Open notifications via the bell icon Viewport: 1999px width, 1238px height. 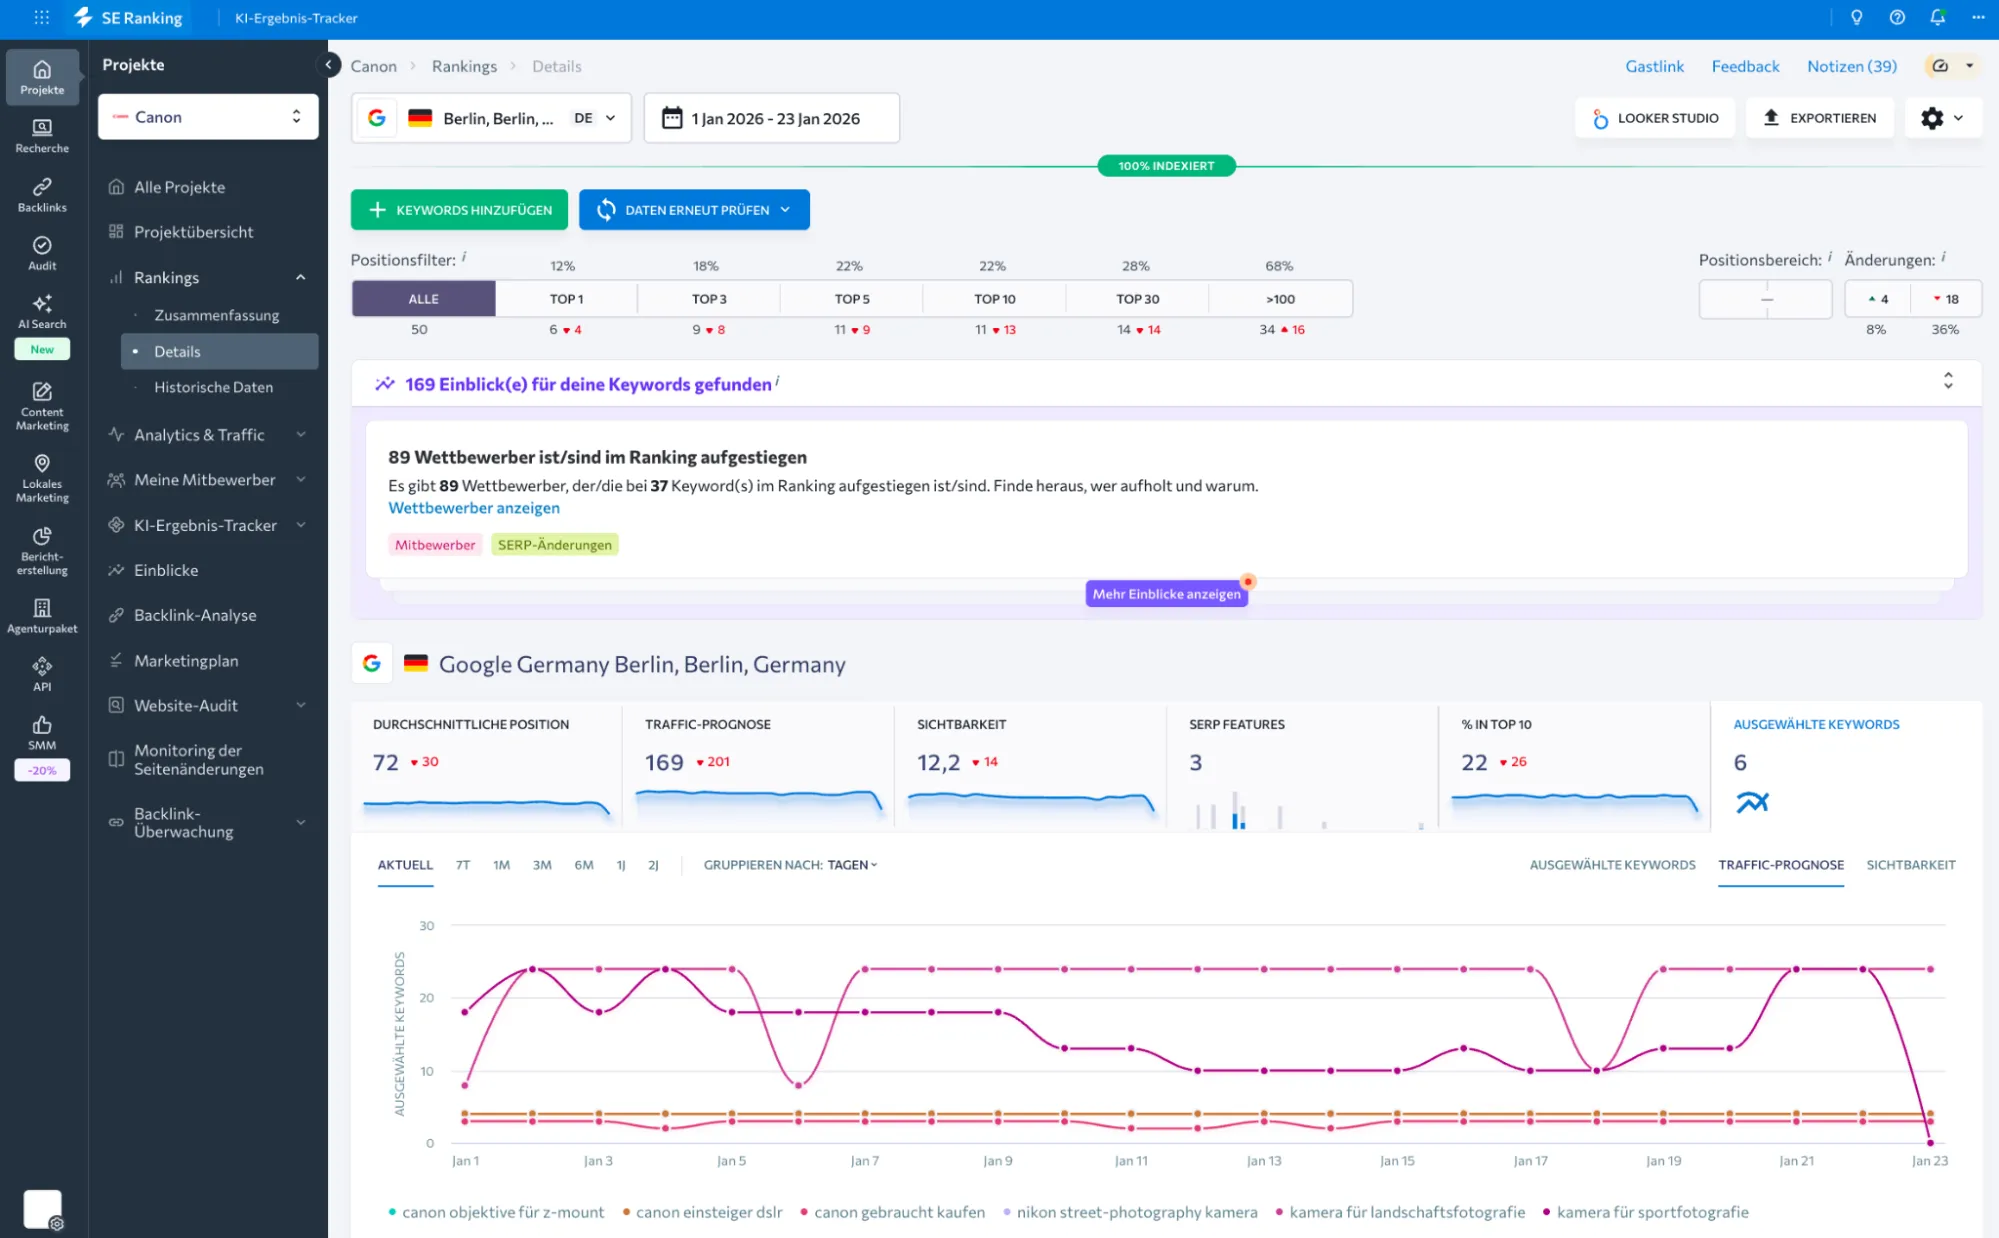(1937, 17)
